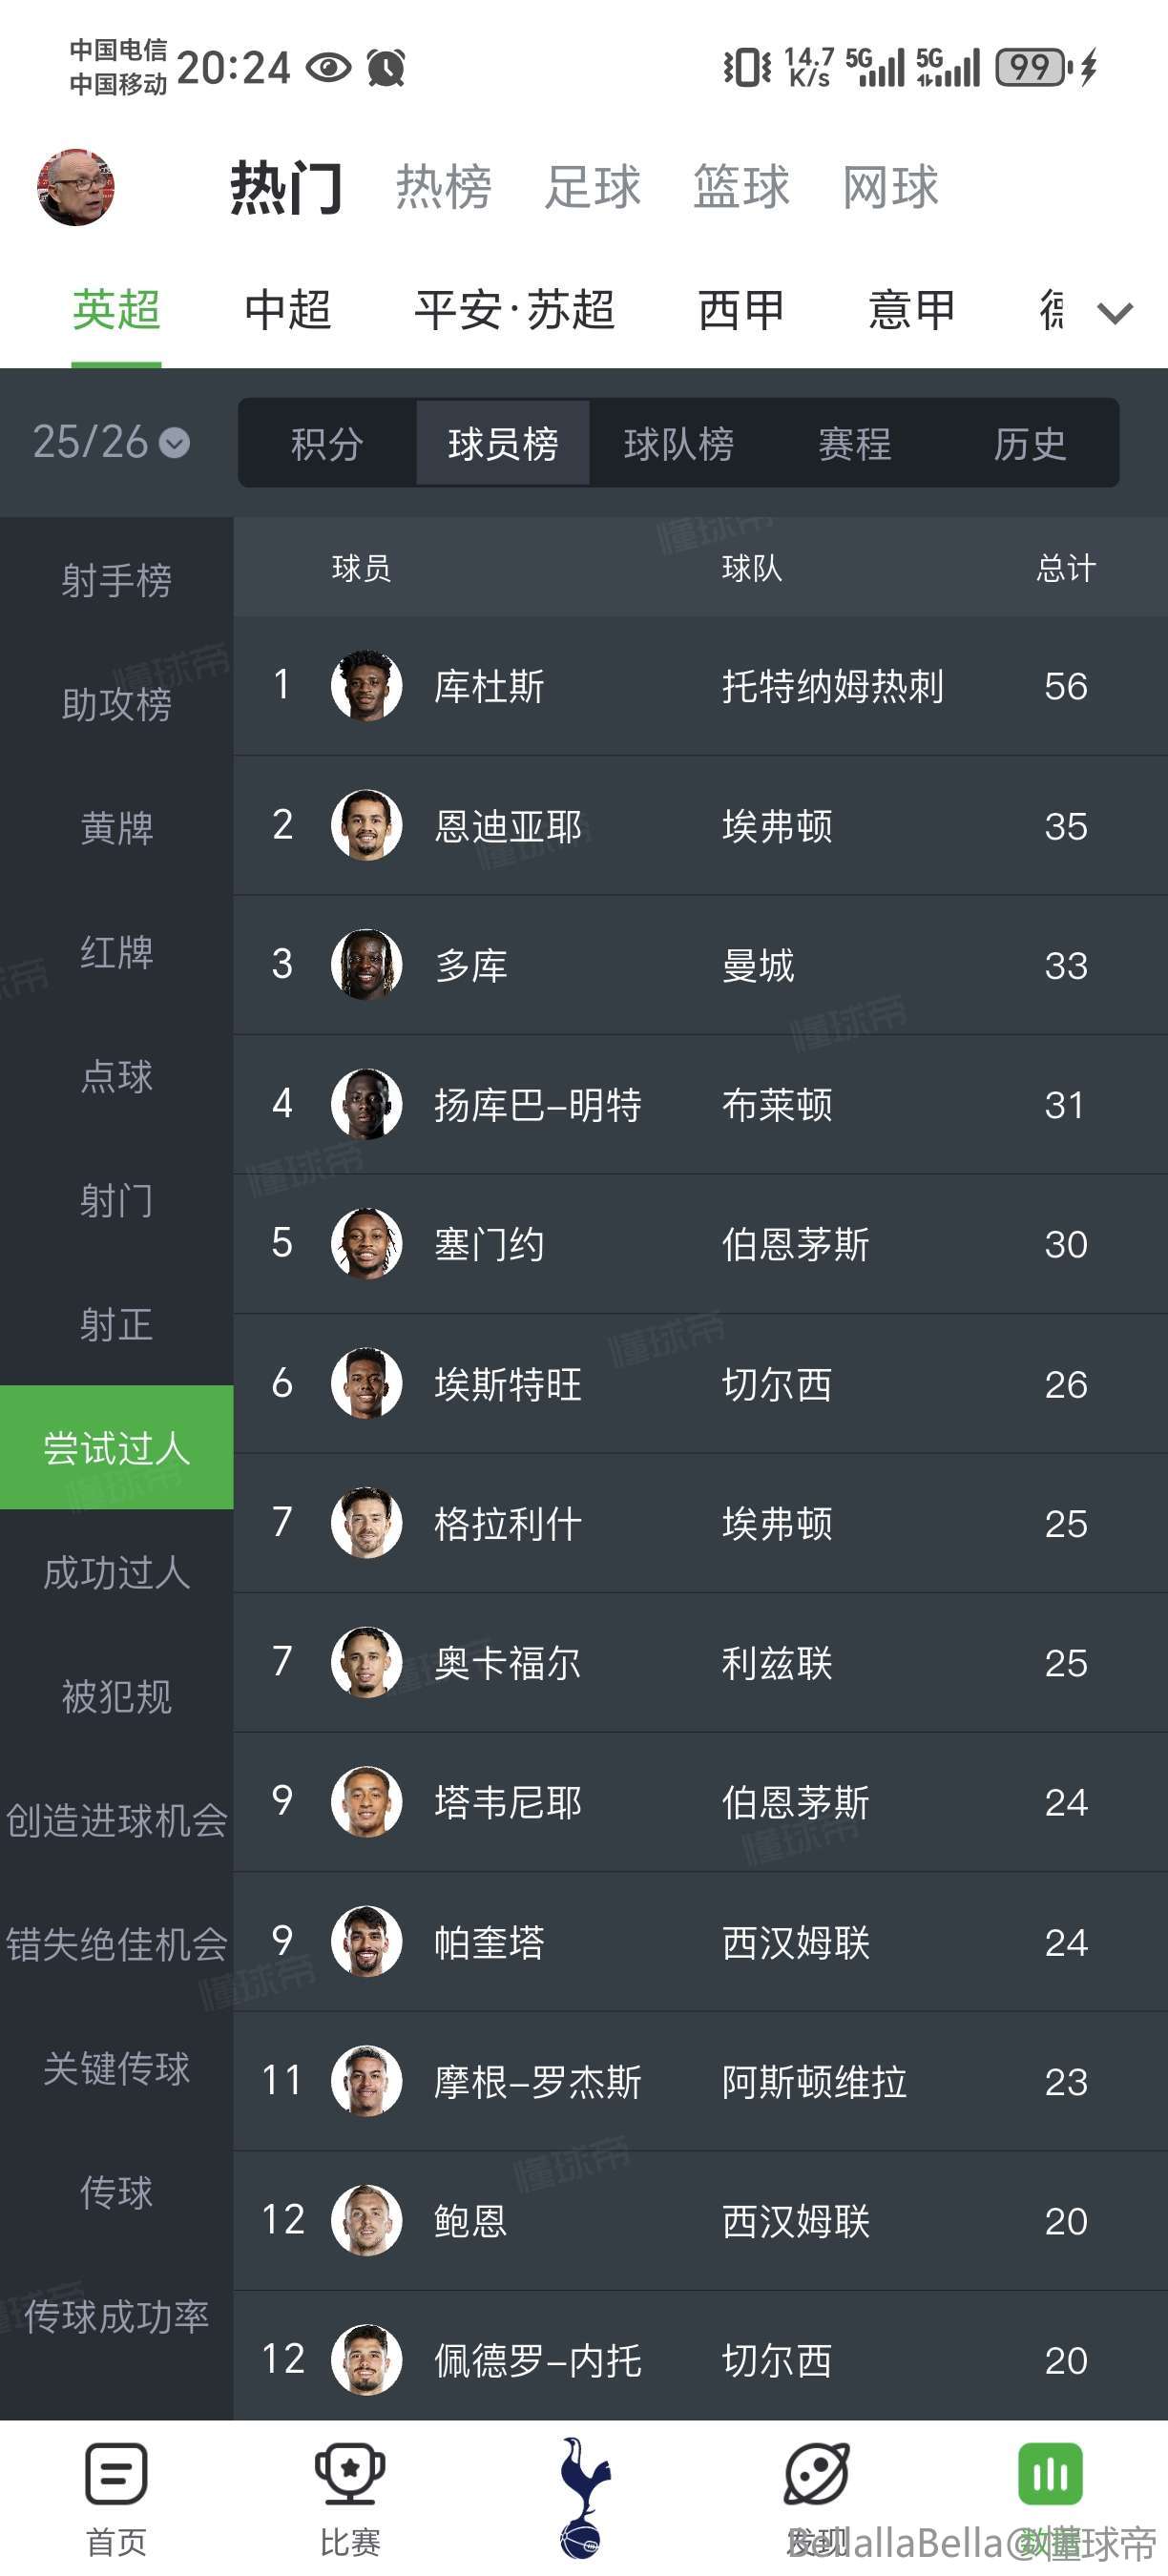Tap the alarm clock status icon
Screen dimensions: 1168x2576
point(386,68)
